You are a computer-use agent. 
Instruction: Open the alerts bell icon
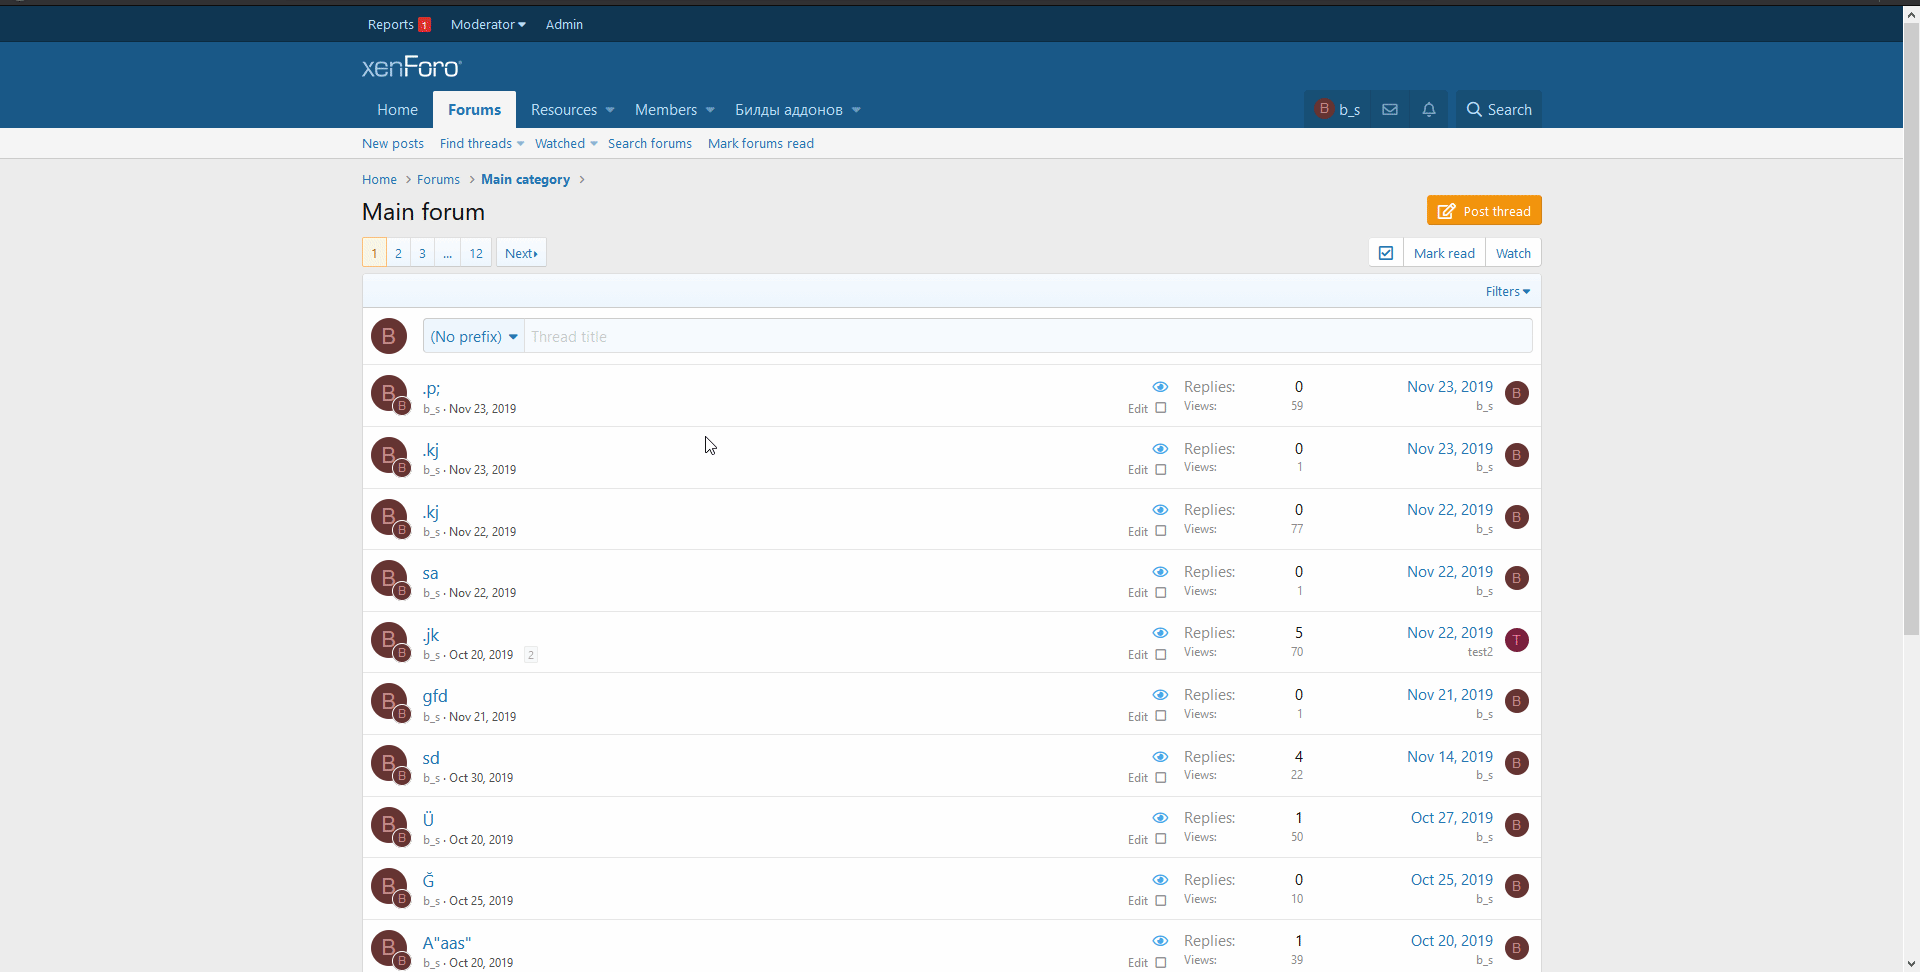point(1429,110)
